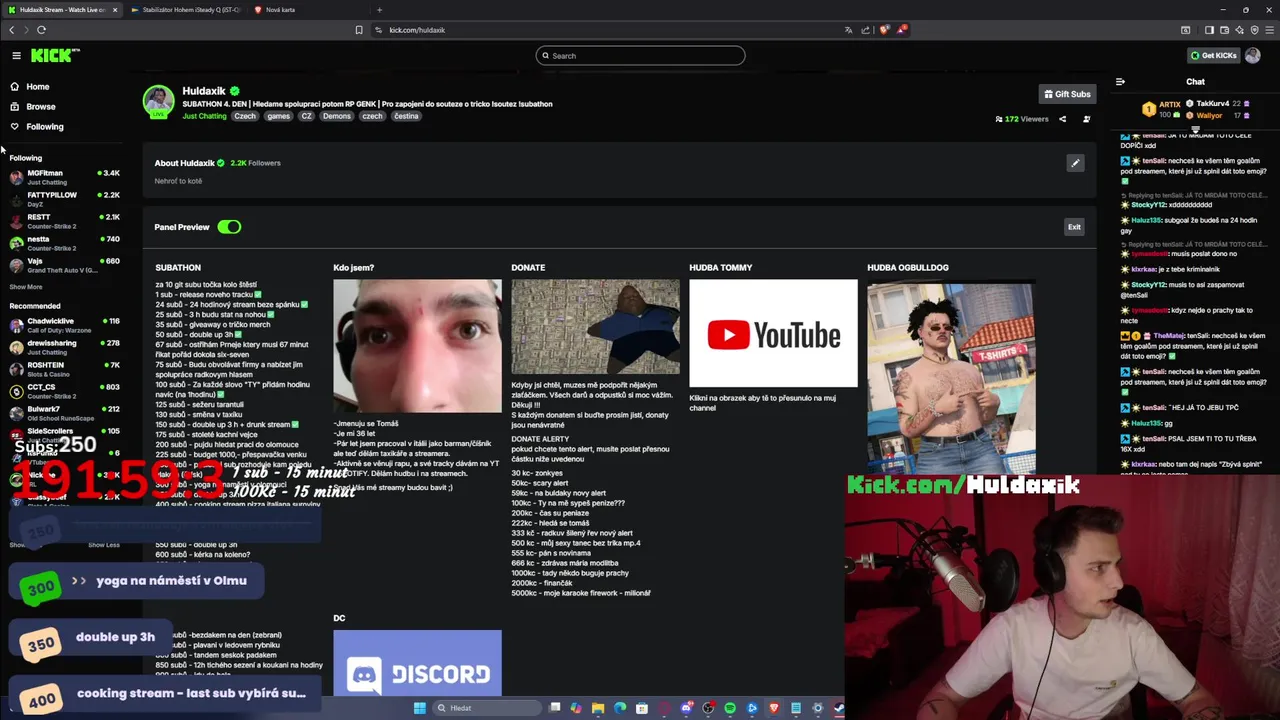Open the Just Chatting category link
Image resolution: width=1280 pixels, height=720 pixels.
[x=204, y=116]
